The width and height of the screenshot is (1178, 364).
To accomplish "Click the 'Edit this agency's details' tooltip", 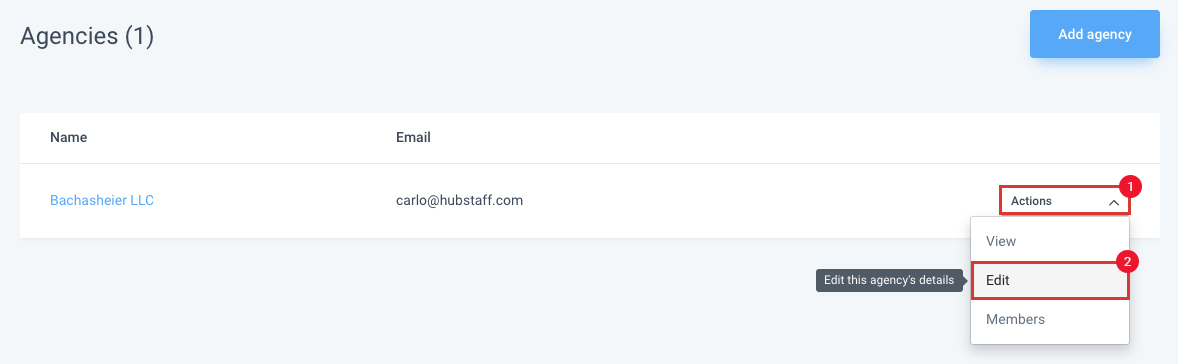I will click(889, 280).
